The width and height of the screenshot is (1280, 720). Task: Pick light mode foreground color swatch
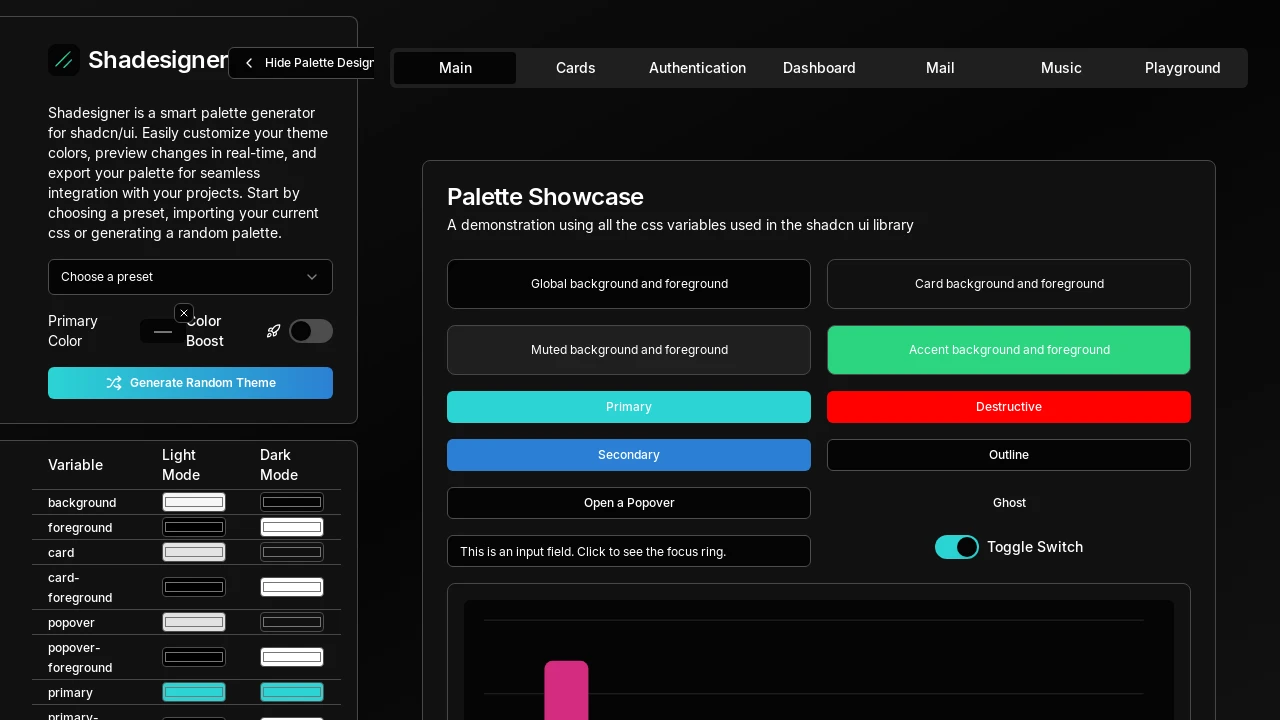pyautogui.click(x=194, y=527)
